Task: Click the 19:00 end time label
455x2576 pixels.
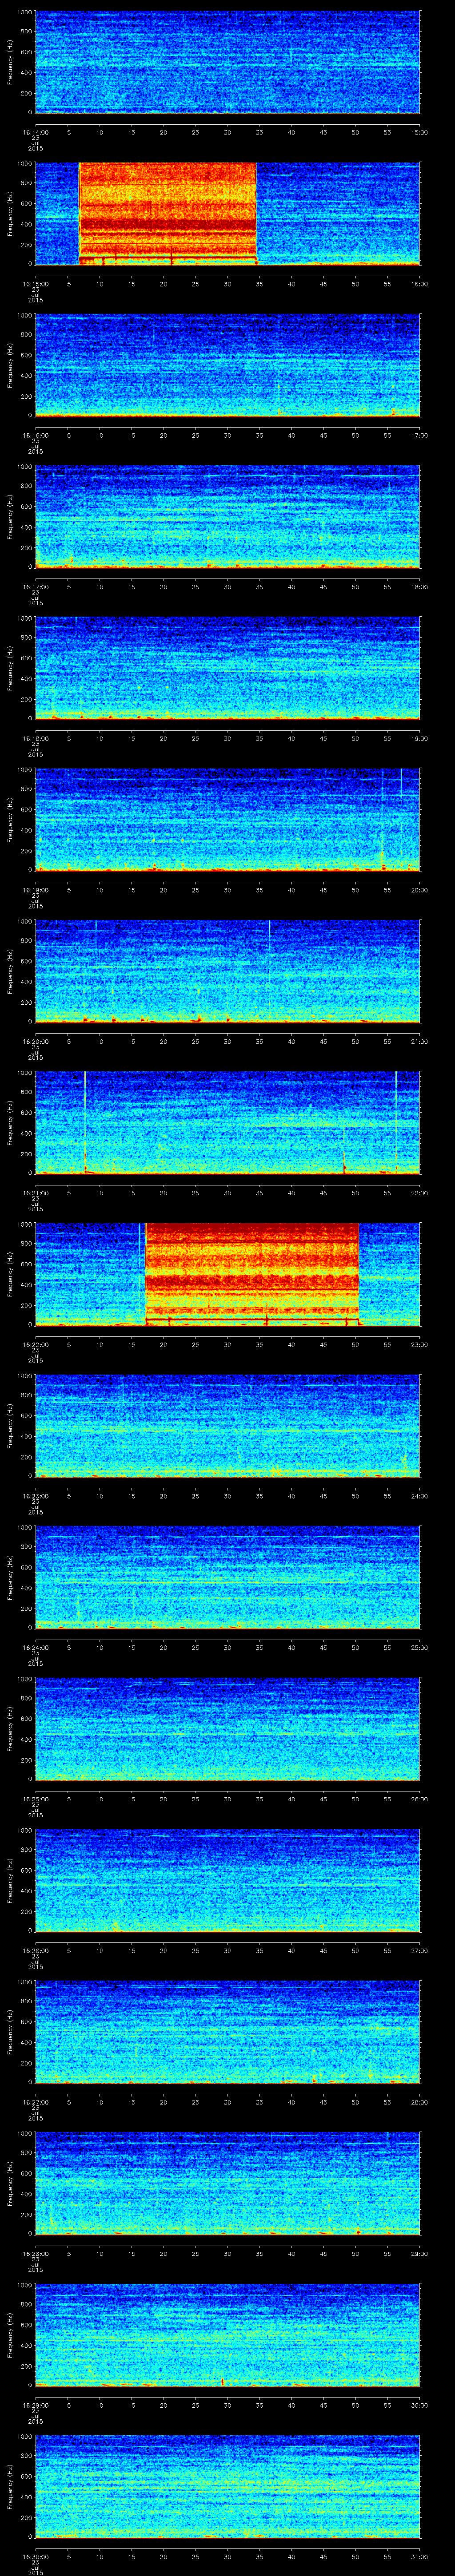Action: [x=419, y=738]
